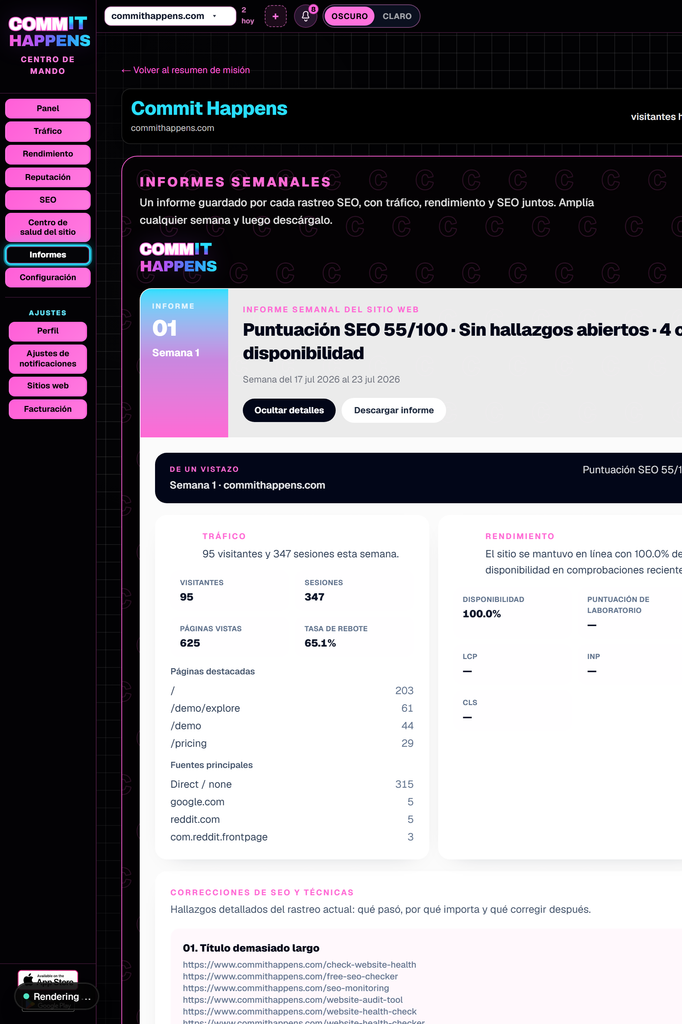This screenshot has height=1024, width=682.
Task: Click the Direct / none source row
Action: click(292, 784)
